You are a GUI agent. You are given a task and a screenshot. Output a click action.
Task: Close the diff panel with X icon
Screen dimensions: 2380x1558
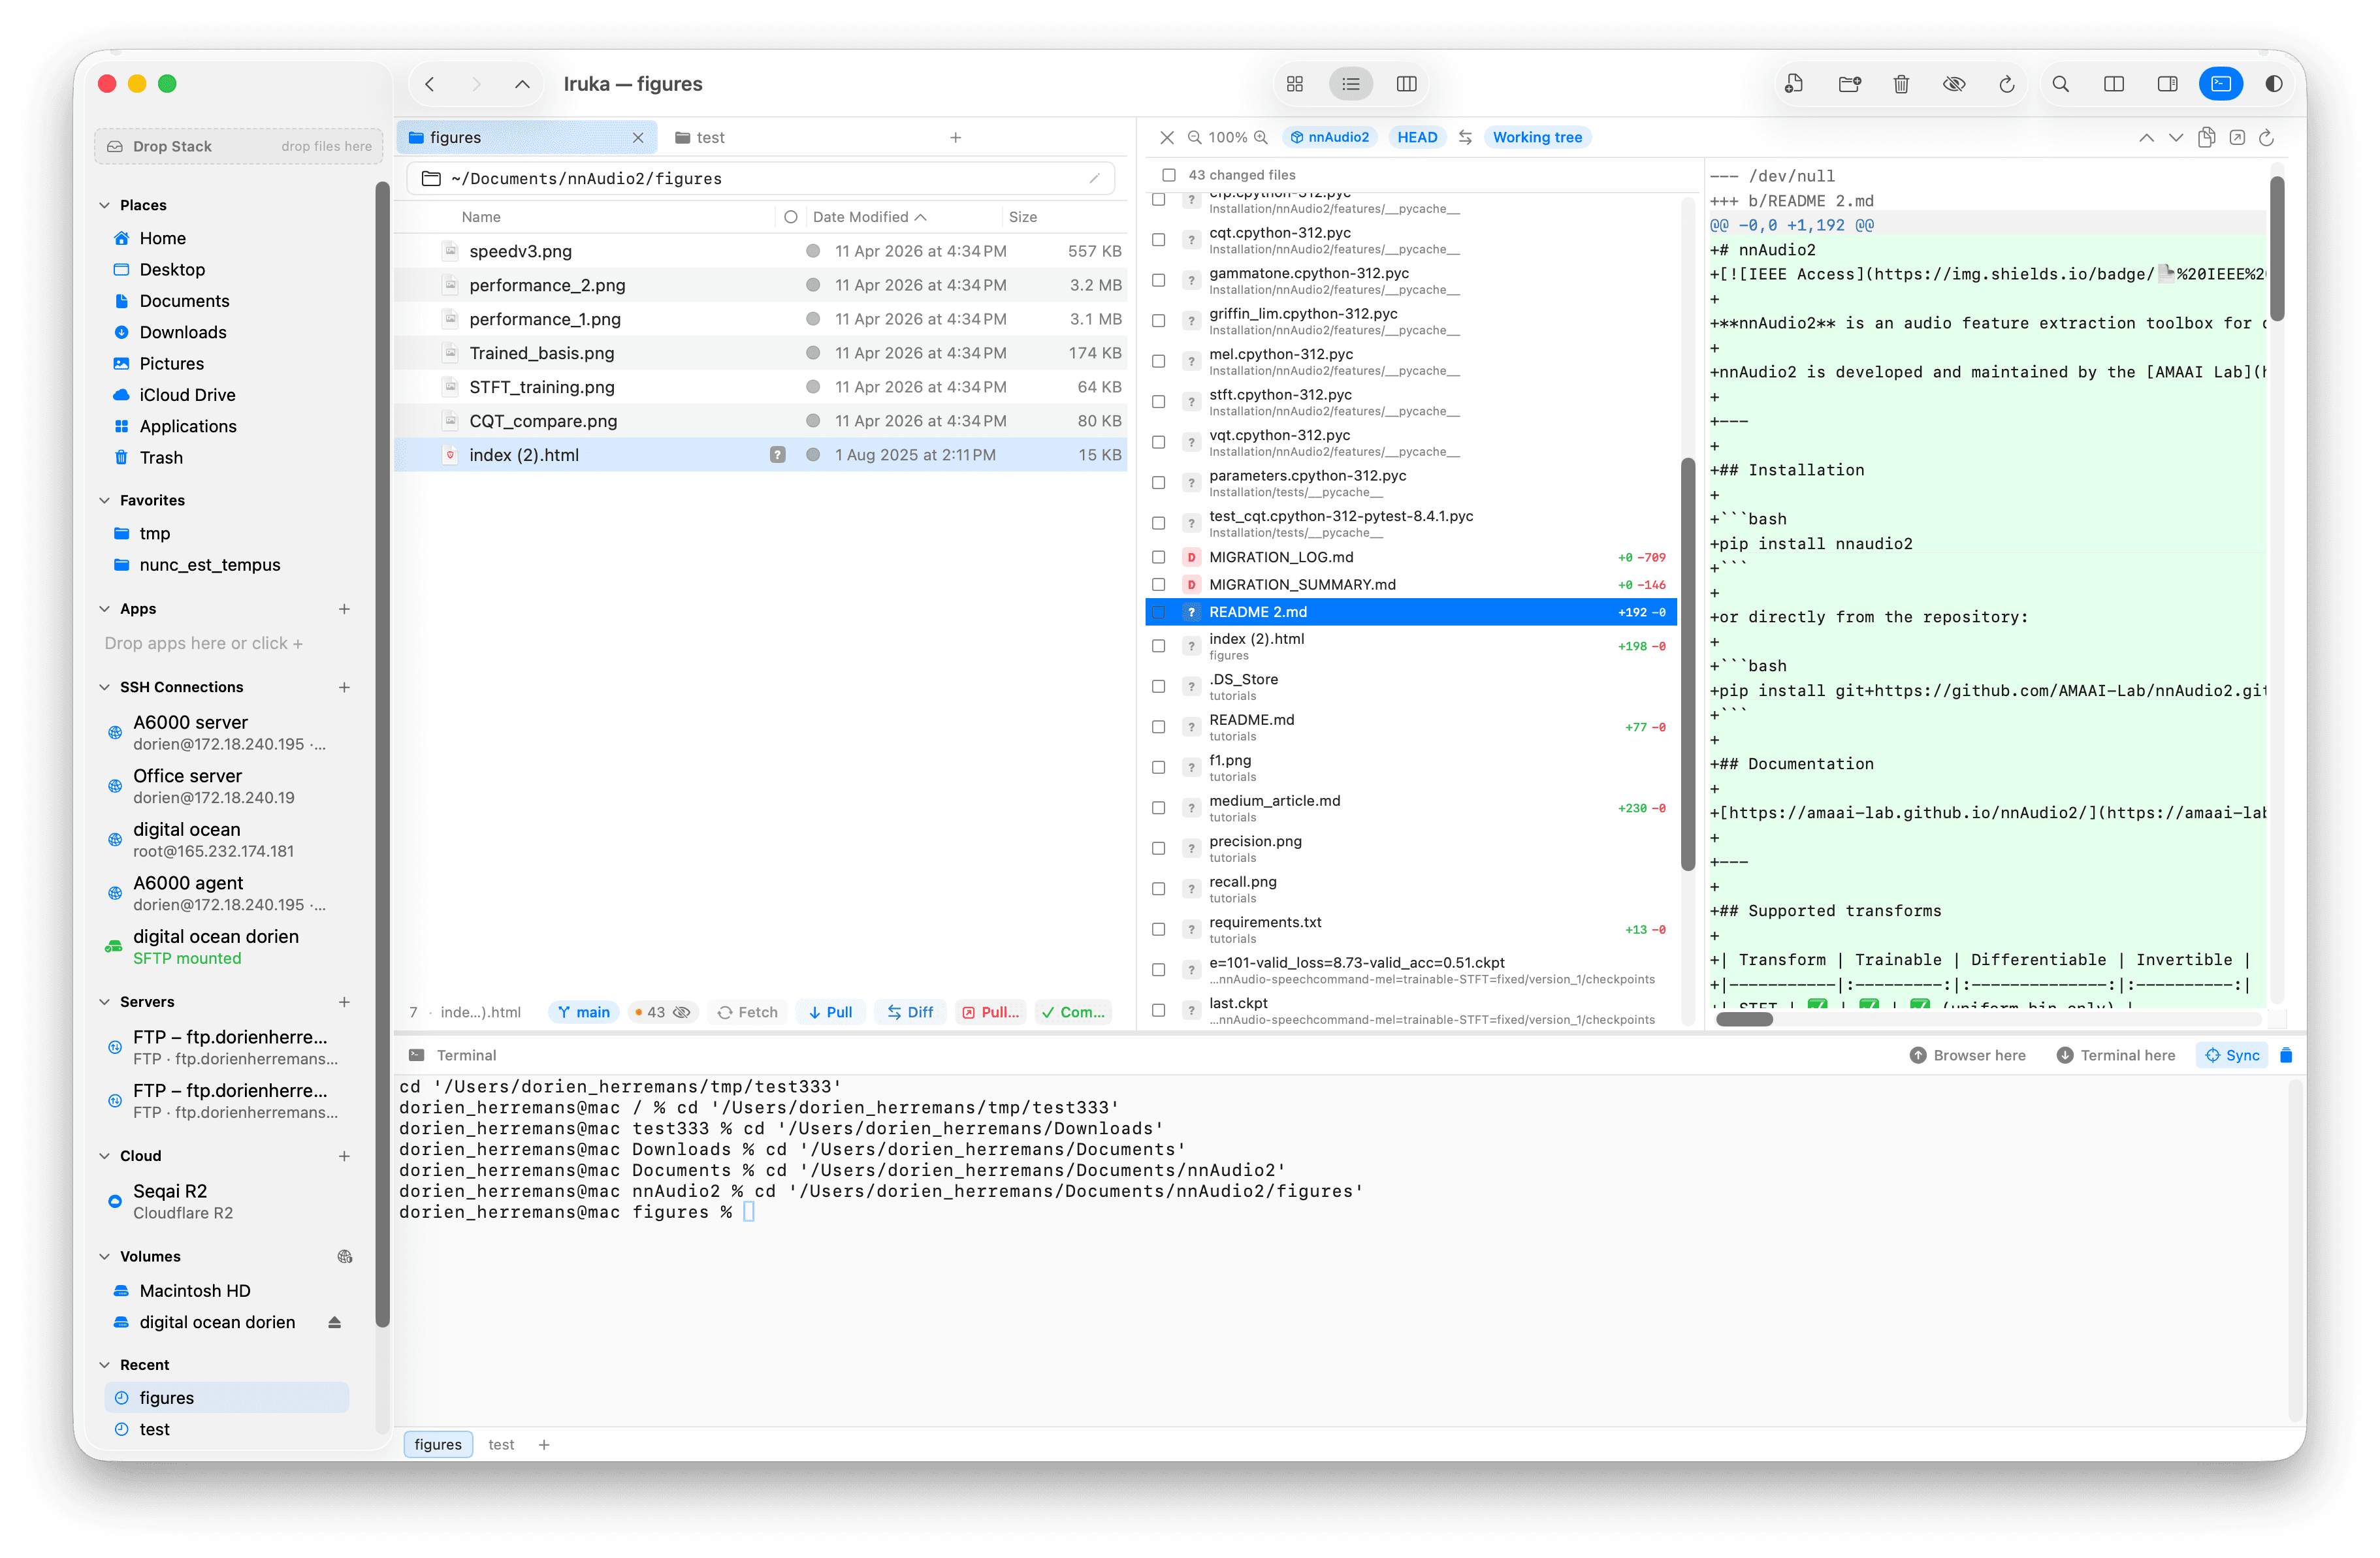tap(1166, 137)
